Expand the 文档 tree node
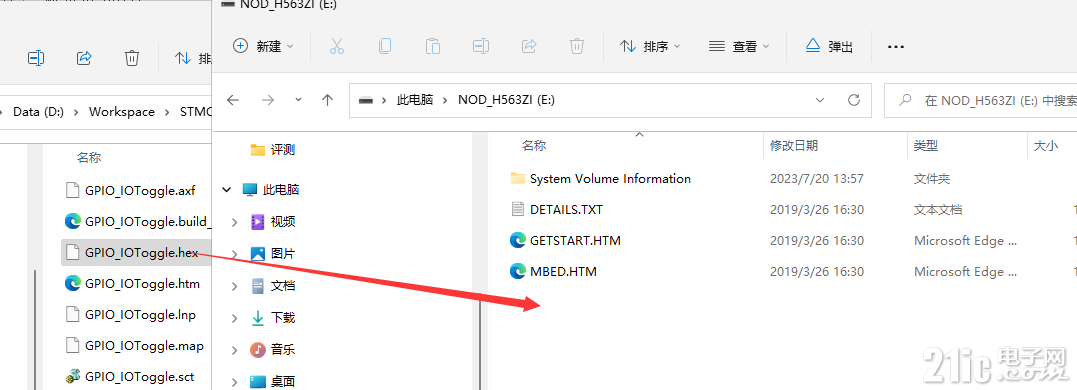Viewport: 1077px width, 390px height. [x=234, y=286]
